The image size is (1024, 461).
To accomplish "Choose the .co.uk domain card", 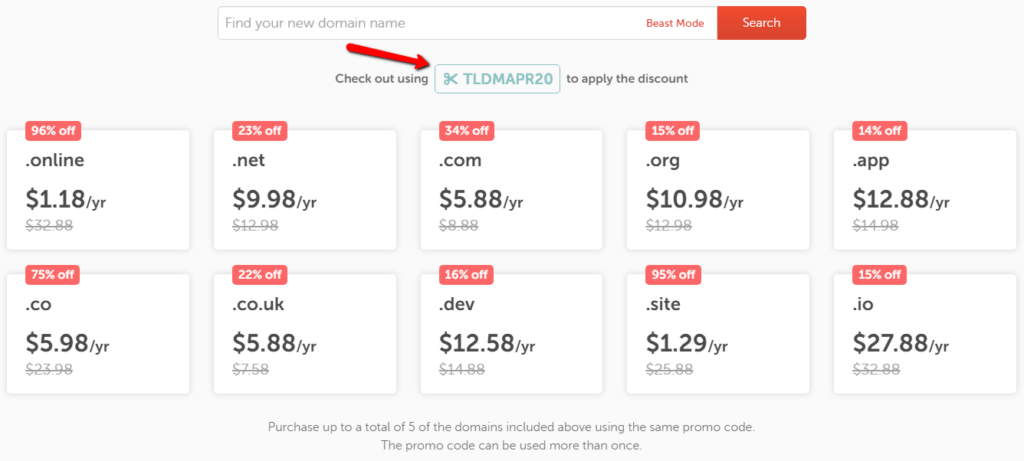I will [x=305, y=333].
